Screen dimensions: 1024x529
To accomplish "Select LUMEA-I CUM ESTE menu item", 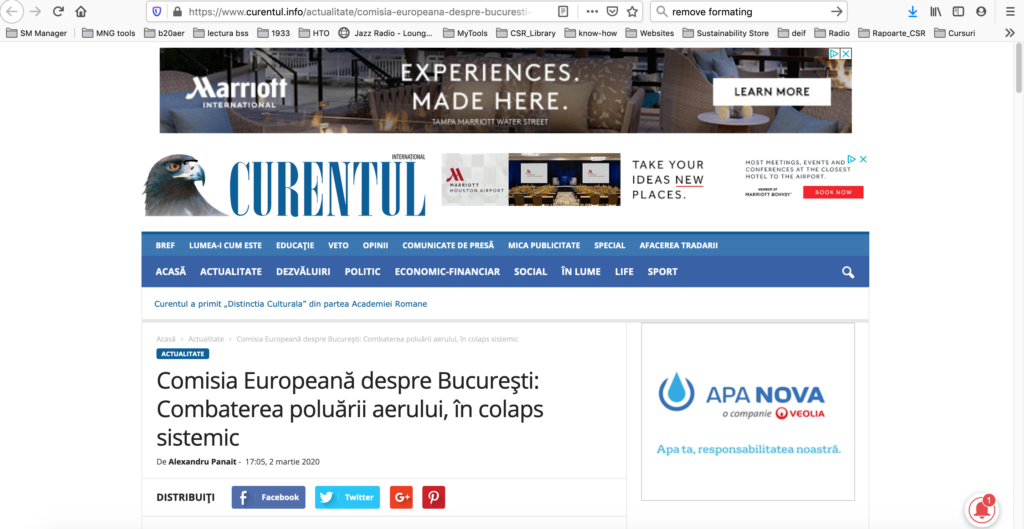I will pos(225,246).
